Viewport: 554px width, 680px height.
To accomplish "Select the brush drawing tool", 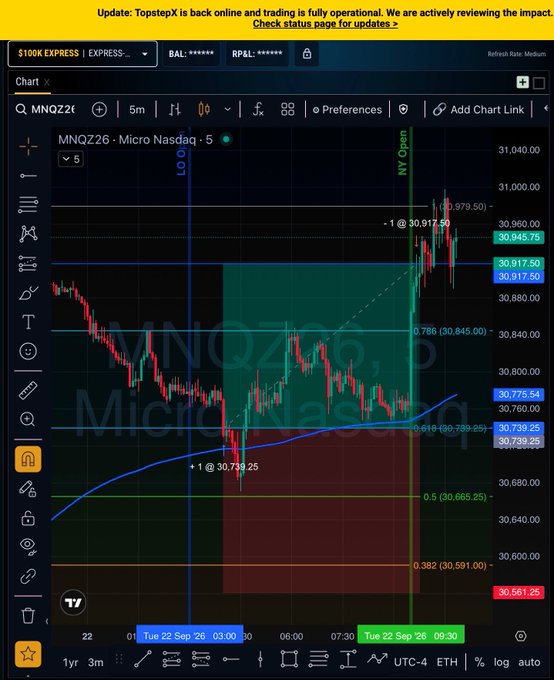I will (x=28, y=293).
